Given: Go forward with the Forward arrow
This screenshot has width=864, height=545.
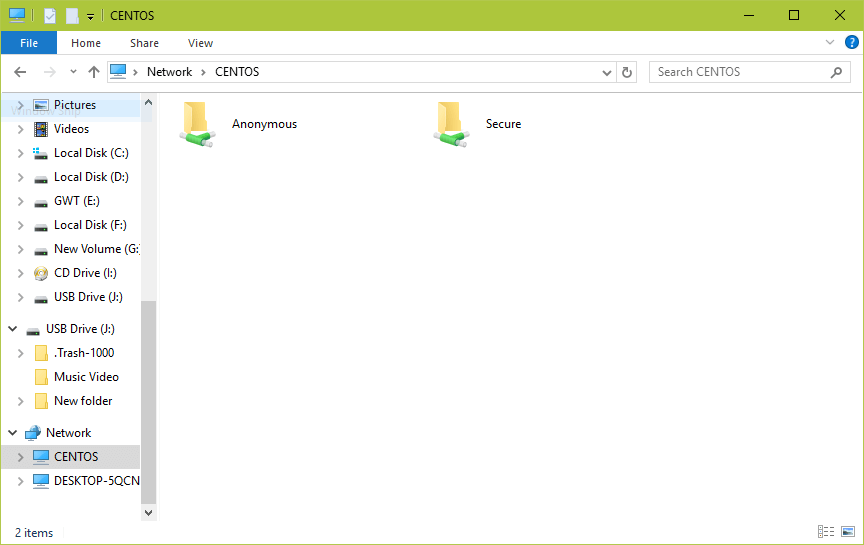Looking at the screenshot, I should [50, 72].
